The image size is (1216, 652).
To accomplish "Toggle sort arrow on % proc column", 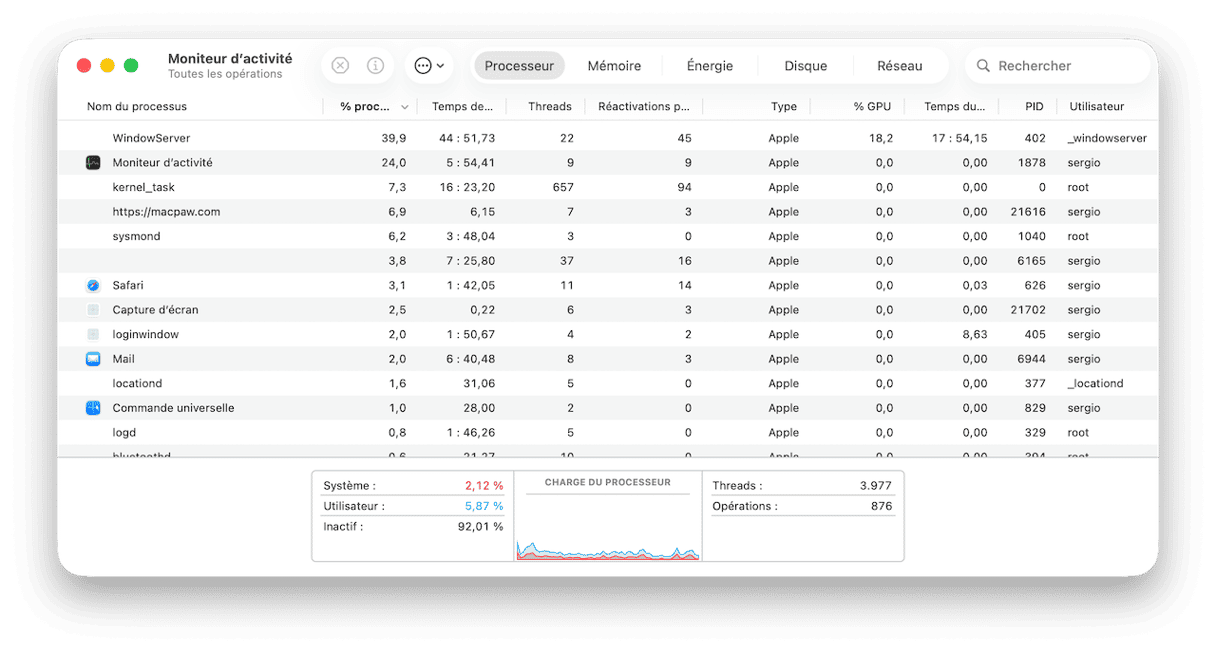I will 405,107.
